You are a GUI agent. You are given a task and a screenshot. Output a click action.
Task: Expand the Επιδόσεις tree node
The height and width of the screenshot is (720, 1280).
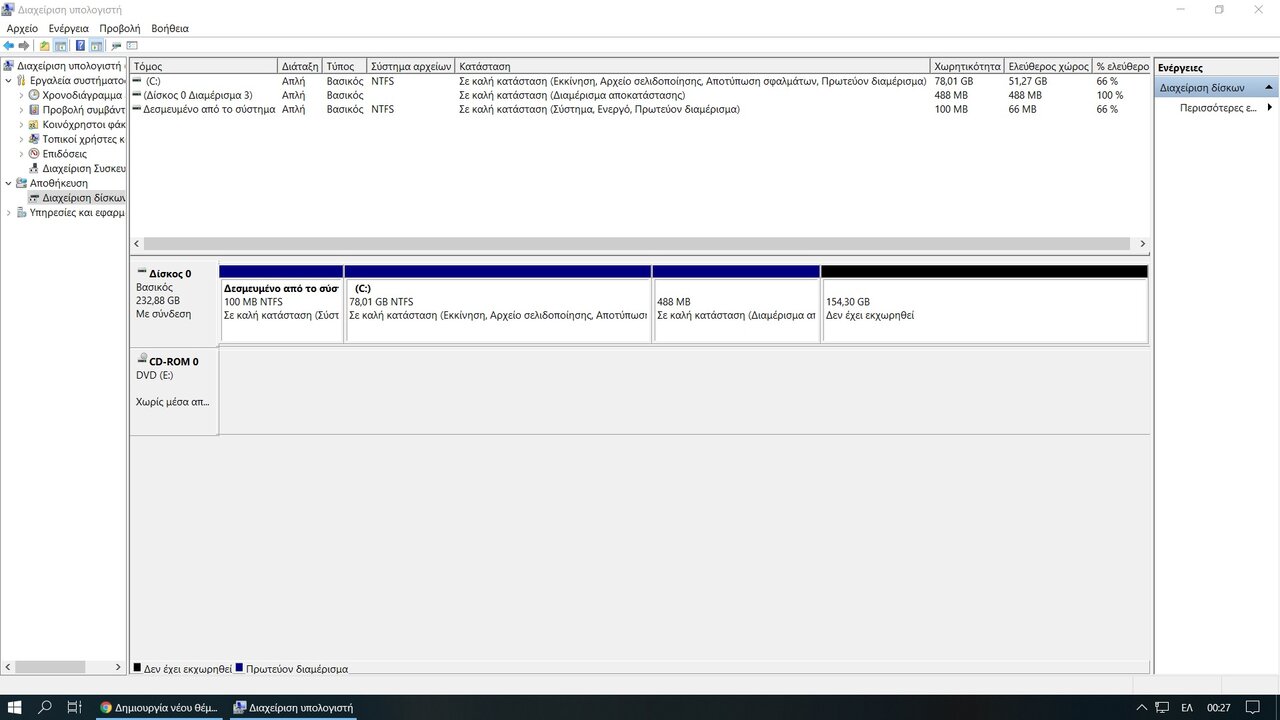point(21,154)
